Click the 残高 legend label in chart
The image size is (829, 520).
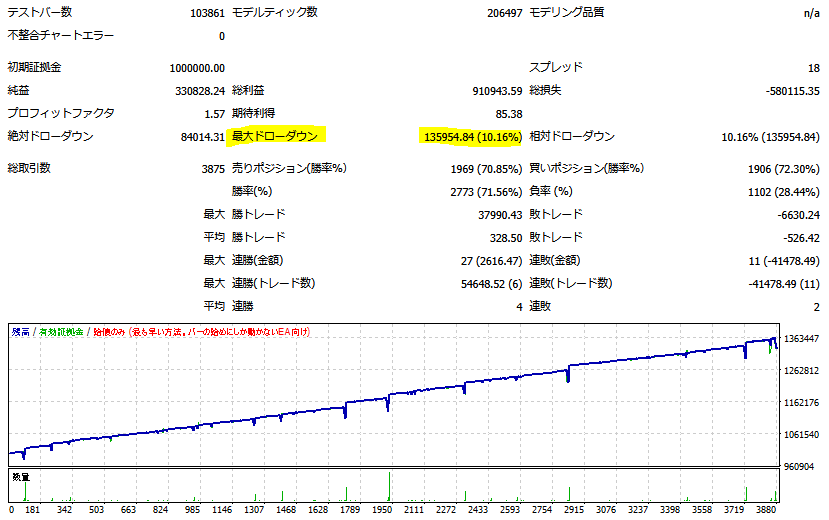point(20,331)
